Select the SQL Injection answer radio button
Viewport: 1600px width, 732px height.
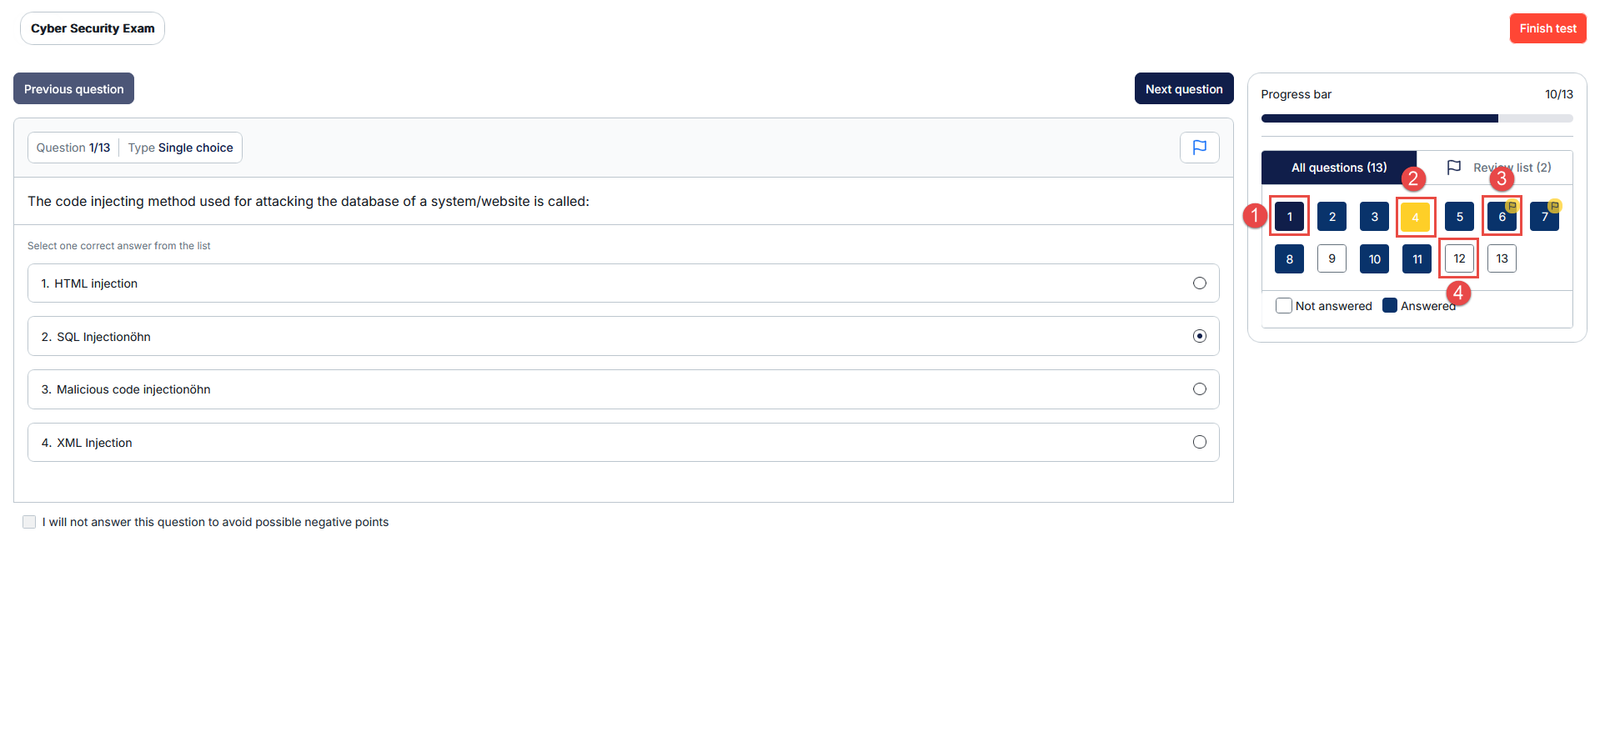1199,336
